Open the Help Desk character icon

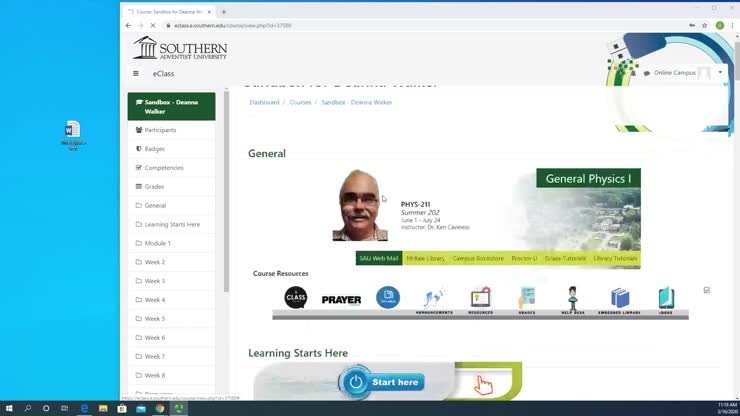(x=572, y=300)
